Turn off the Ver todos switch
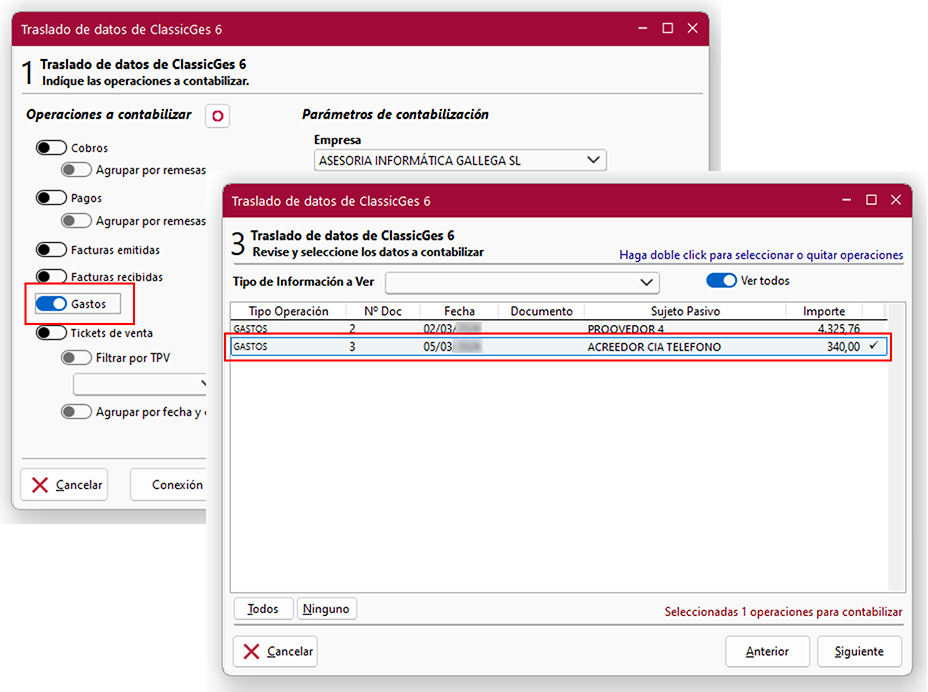Image resolution: width=928 pixels, height=692 pixels. (x=721, y=281)
